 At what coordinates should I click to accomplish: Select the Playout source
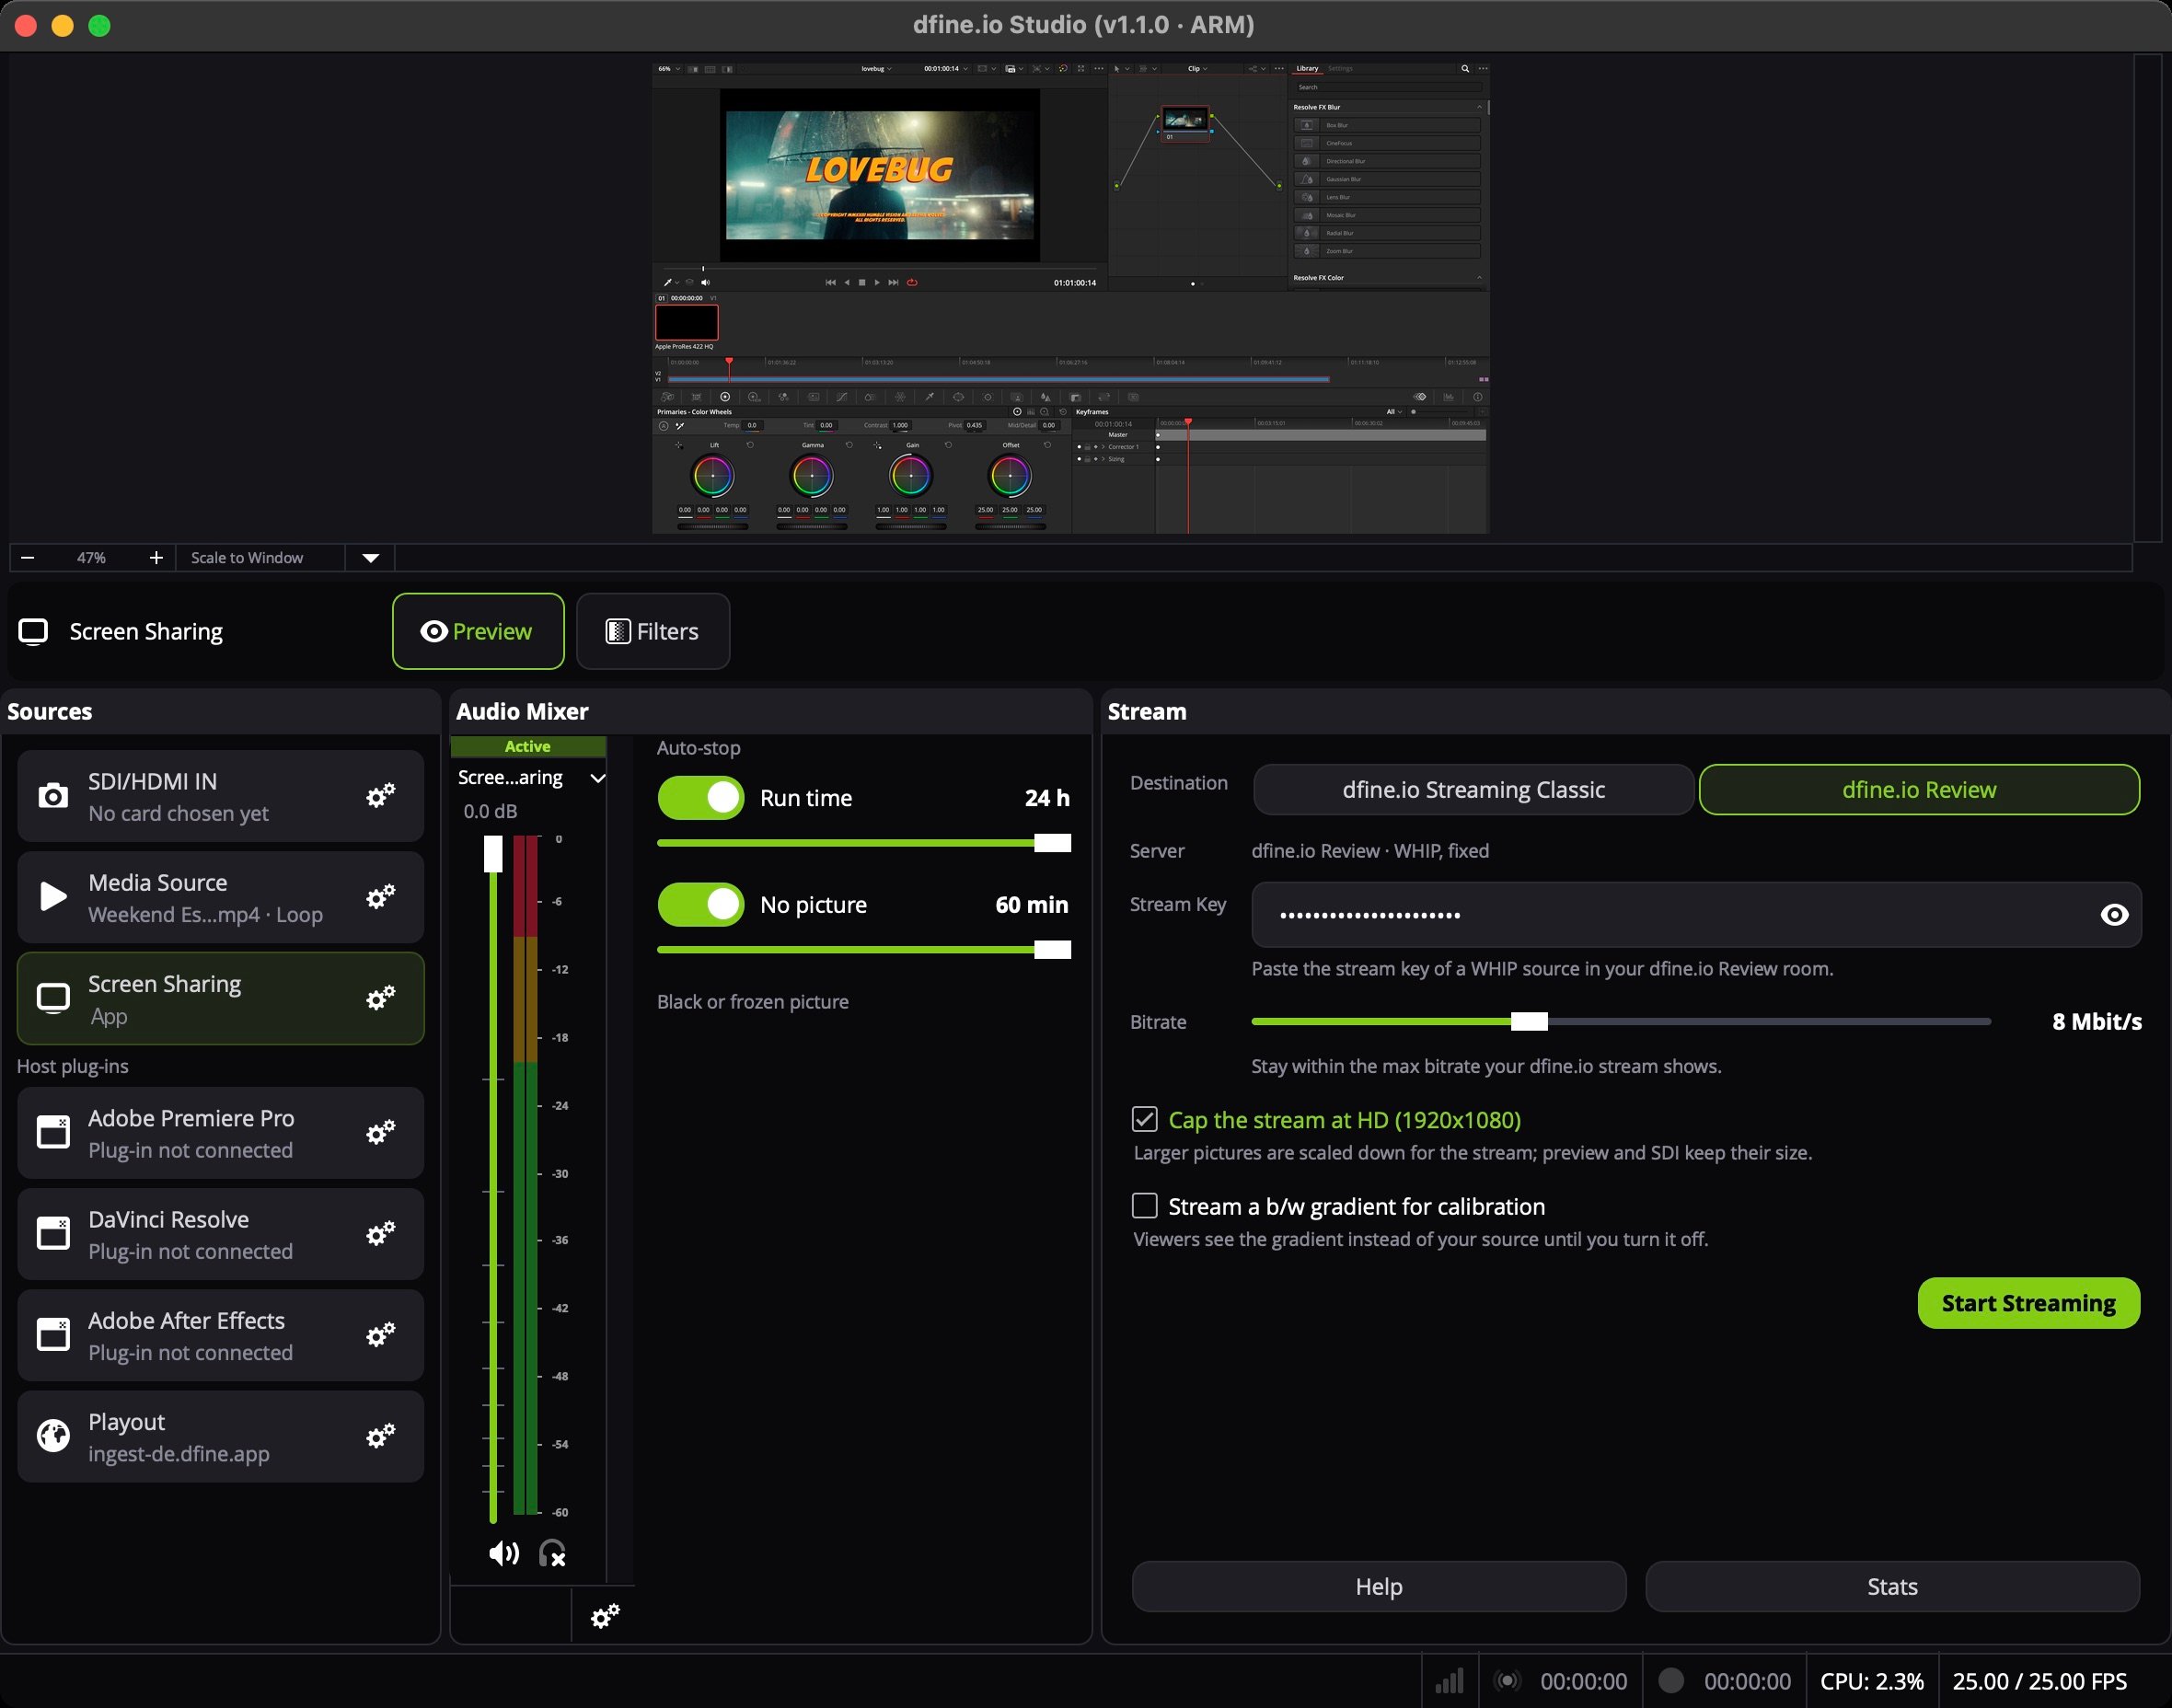pos(220,1437)
